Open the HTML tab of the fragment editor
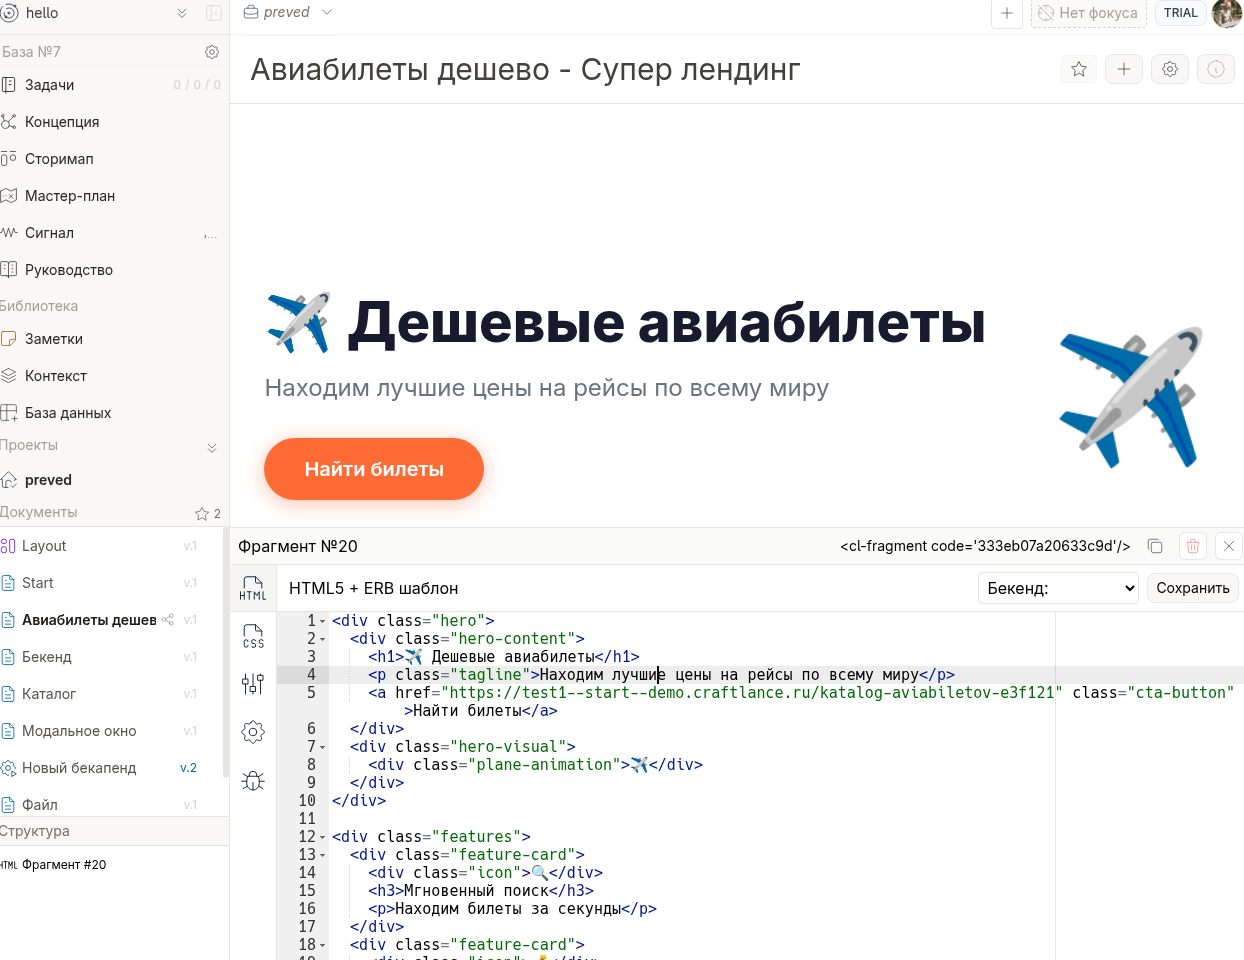Image resolution: width=1244 pixels, height=960 pixels. tap(253, 588)
